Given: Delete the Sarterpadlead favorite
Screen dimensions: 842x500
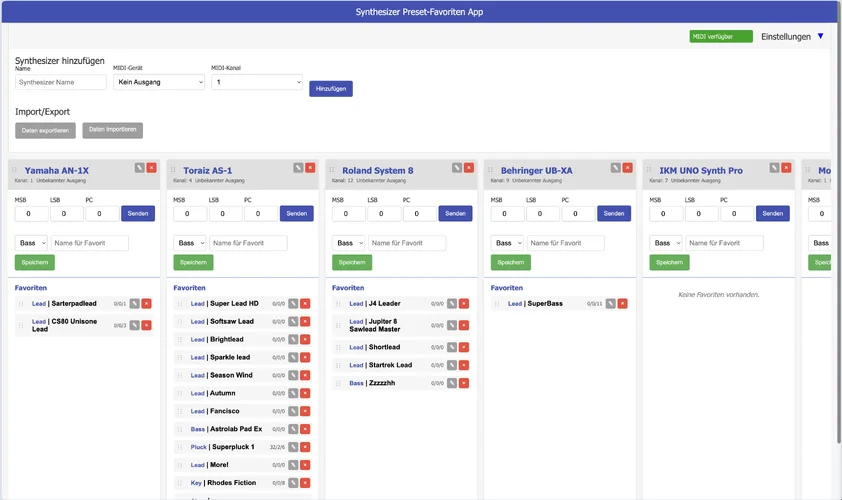Looking at the screenshot, I should click(147, 303).
